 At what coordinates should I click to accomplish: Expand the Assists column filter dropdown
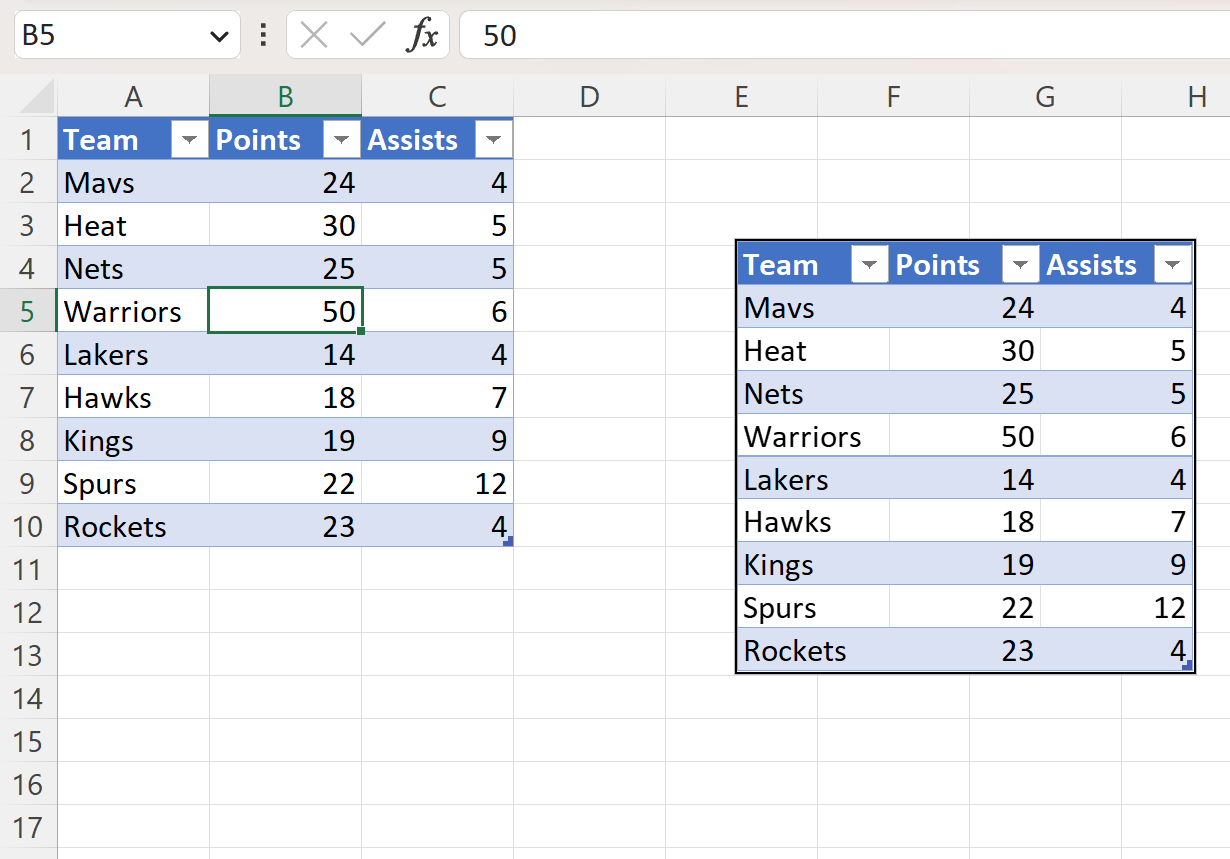click(x=493, y=140)
